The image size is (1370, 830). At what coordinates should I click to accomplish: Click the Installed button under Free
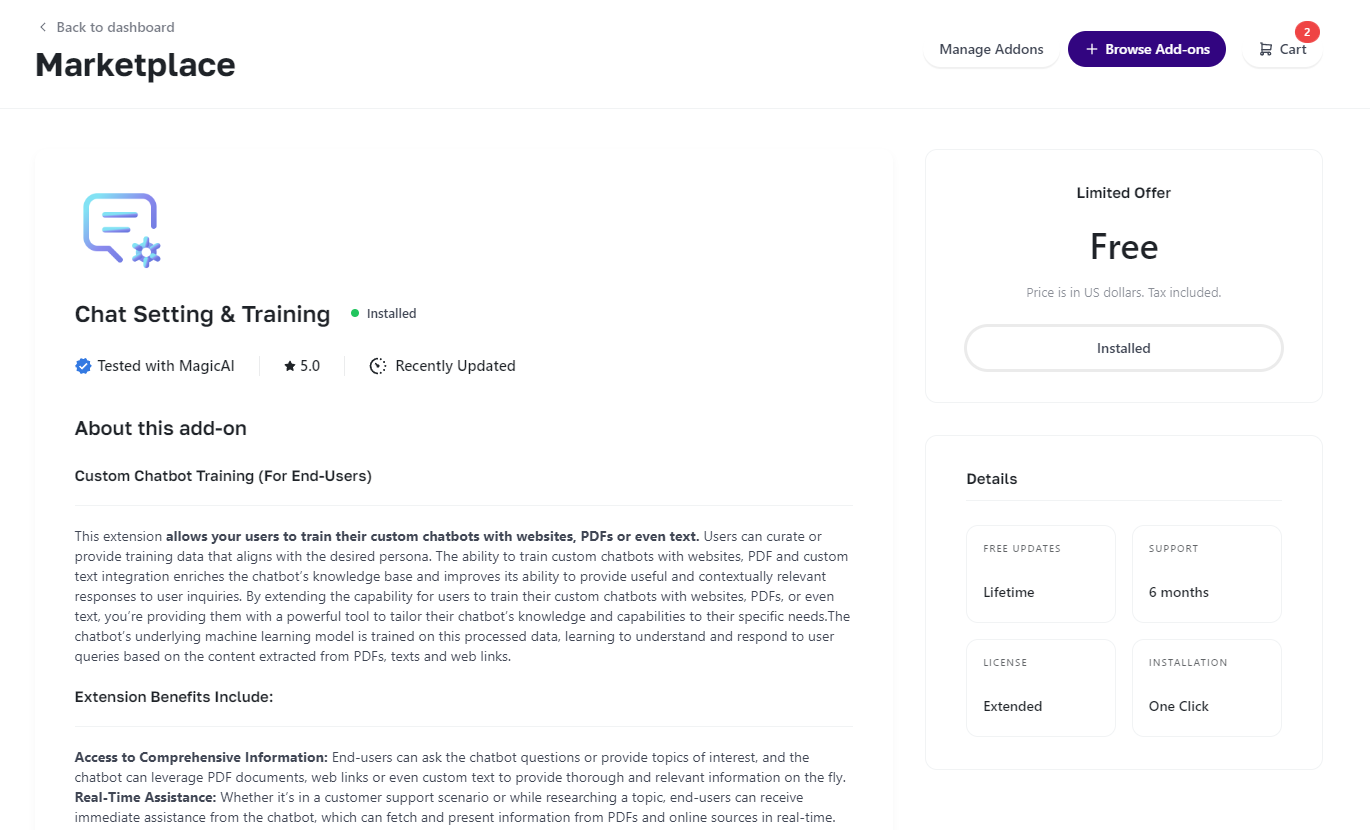click(1123, 348)
